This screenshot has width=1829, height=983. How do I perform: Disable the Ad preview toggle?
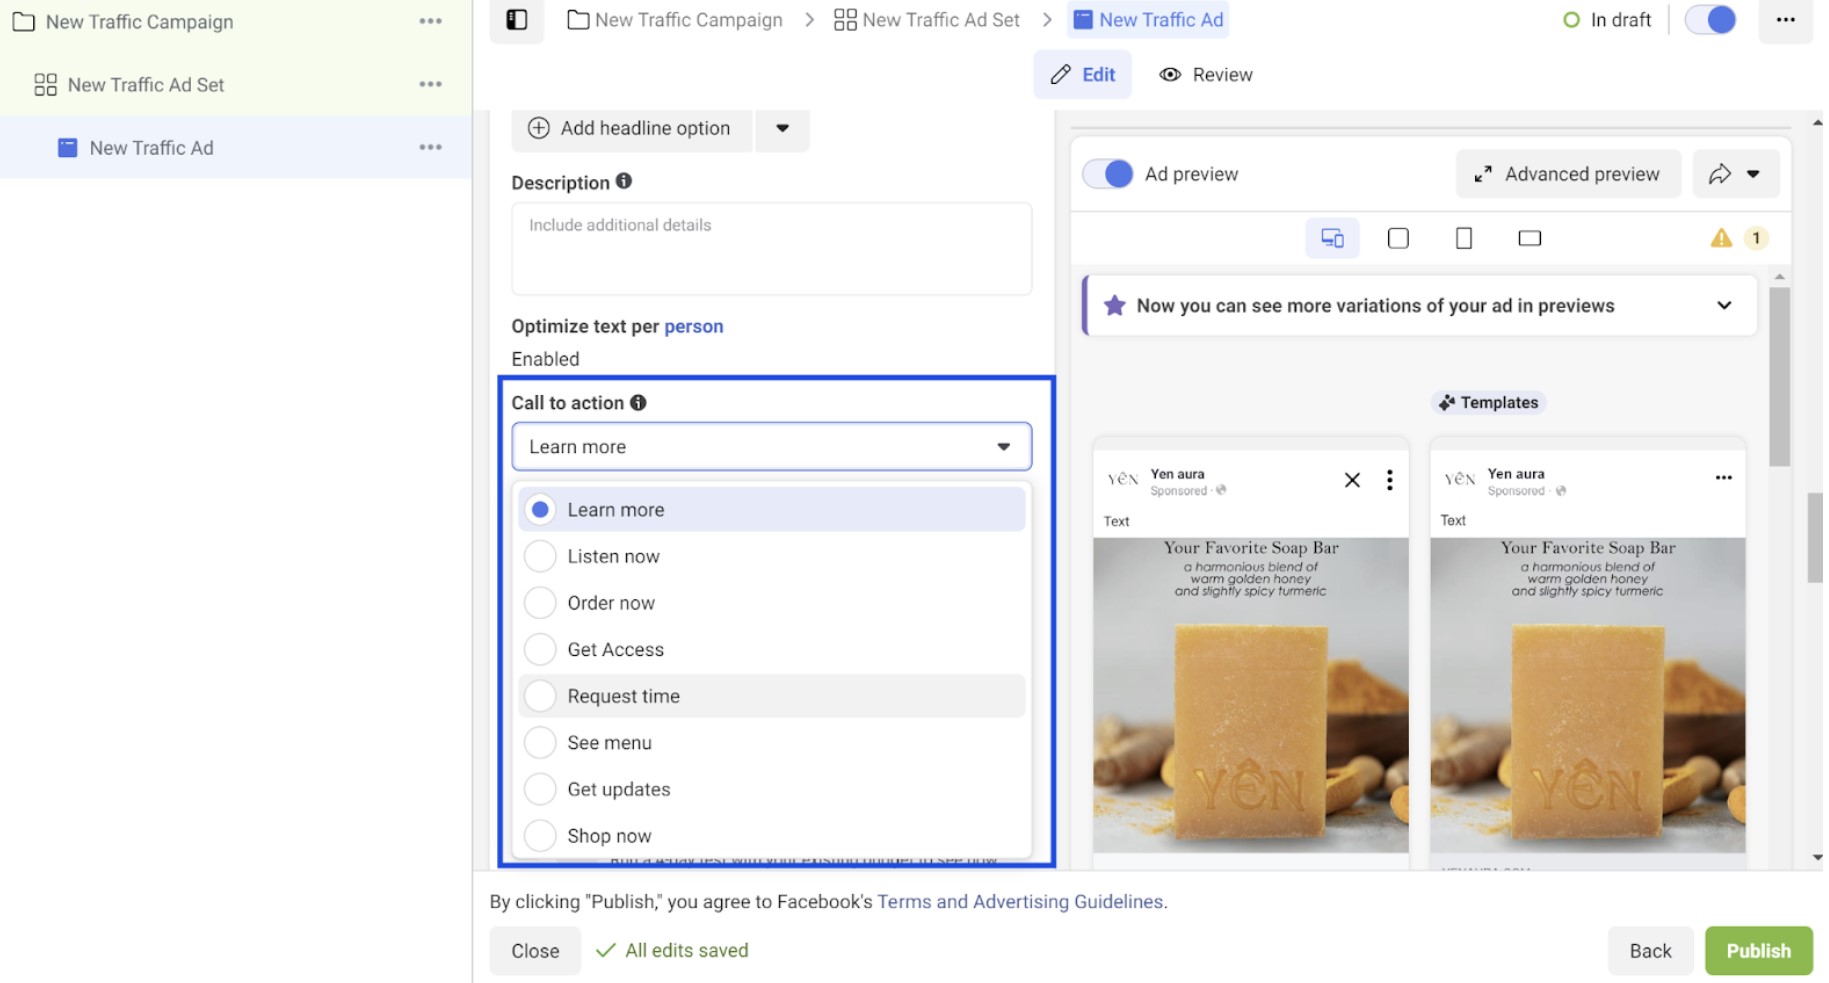point(1108,173)
